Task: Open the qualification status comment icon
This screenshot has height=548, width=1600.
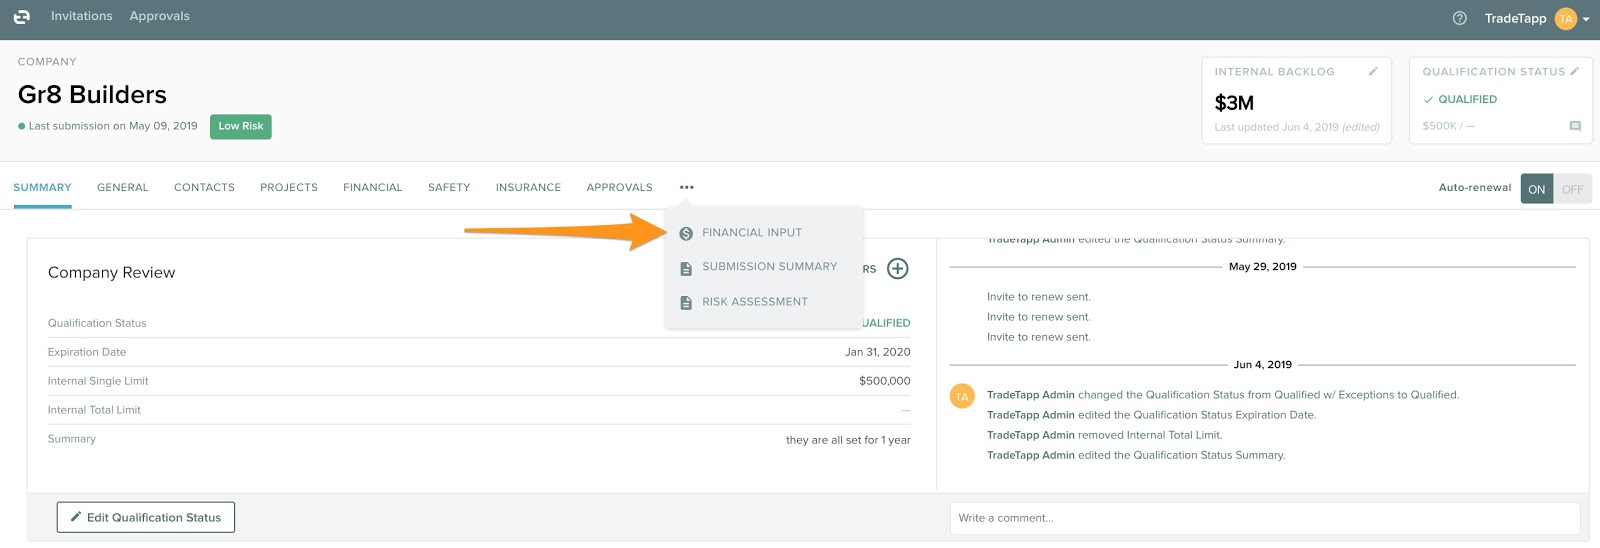Action: pos(1575,126)
